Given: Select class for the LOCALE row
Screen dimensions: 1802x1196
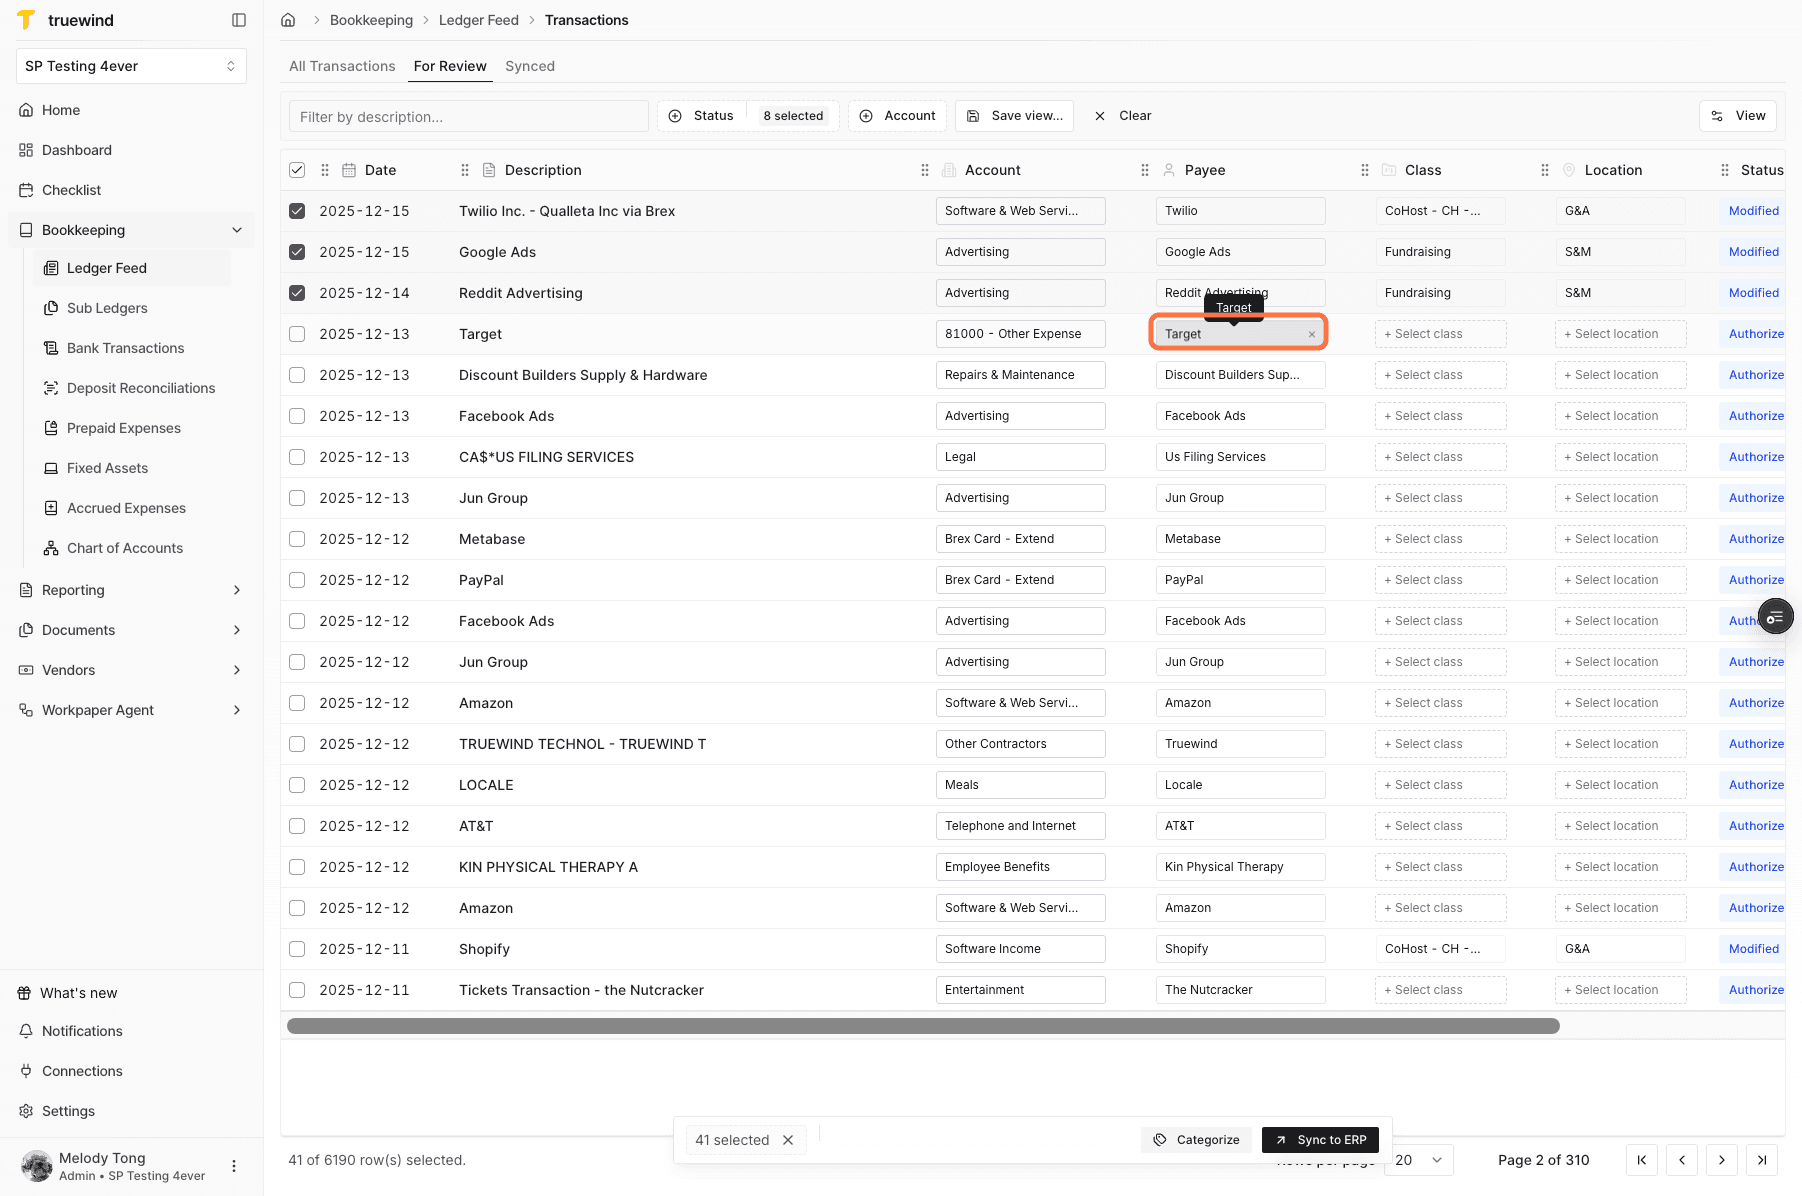Looking at the screenshot, I should [x=1440, y=785].
